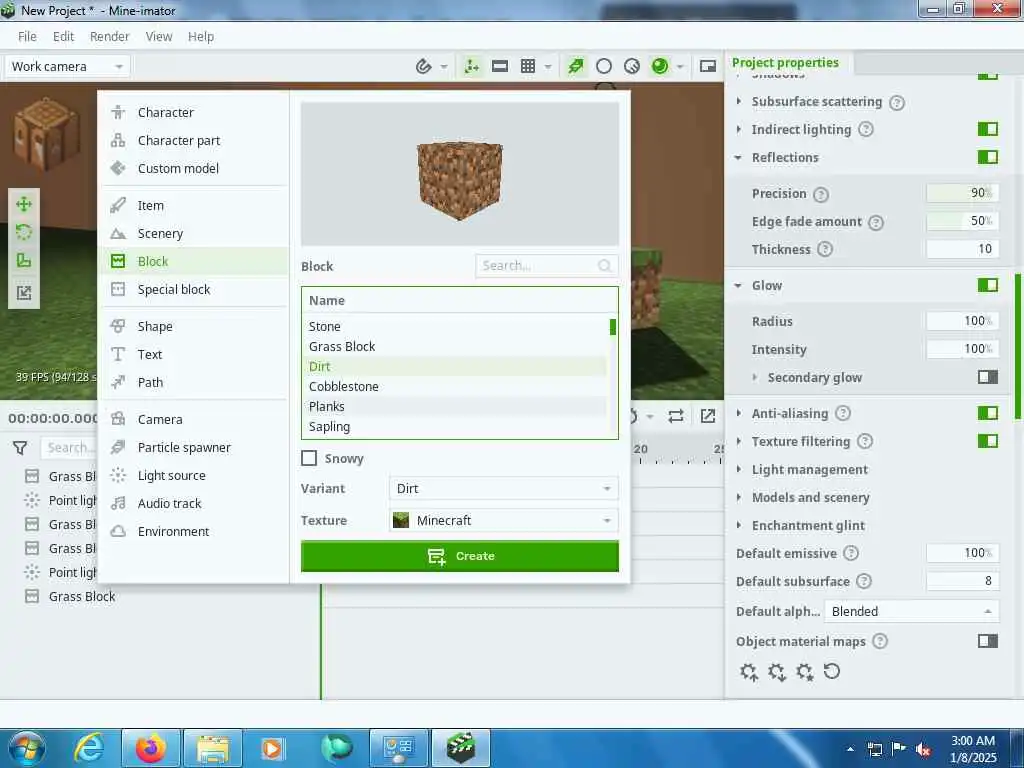Viewport: 1024px width, 768px height.
Task: Click the reset circular arrow icon
Action: coord(832,671)
